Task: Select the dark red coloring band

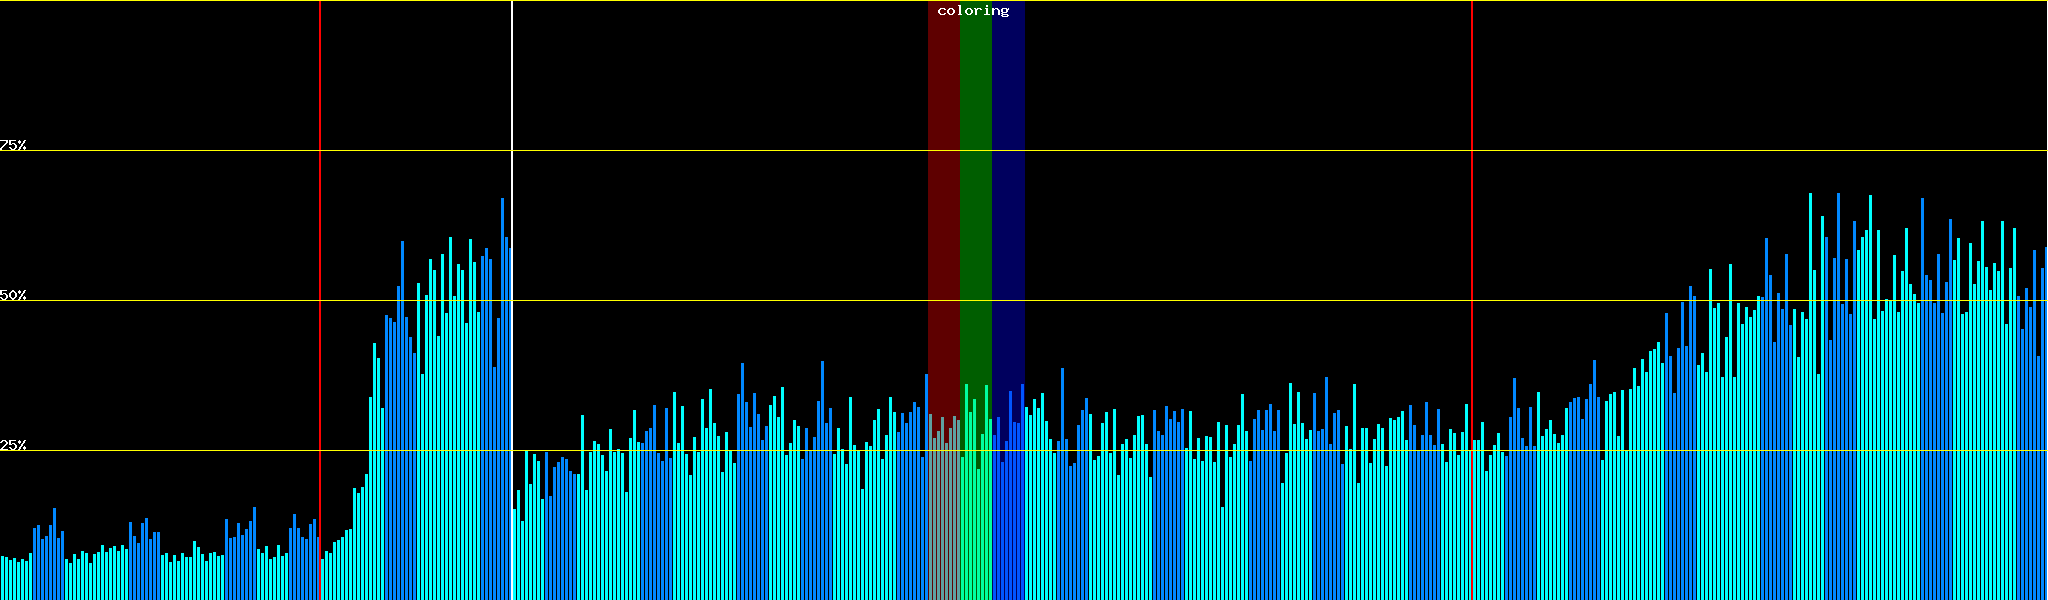Action: 943,200
